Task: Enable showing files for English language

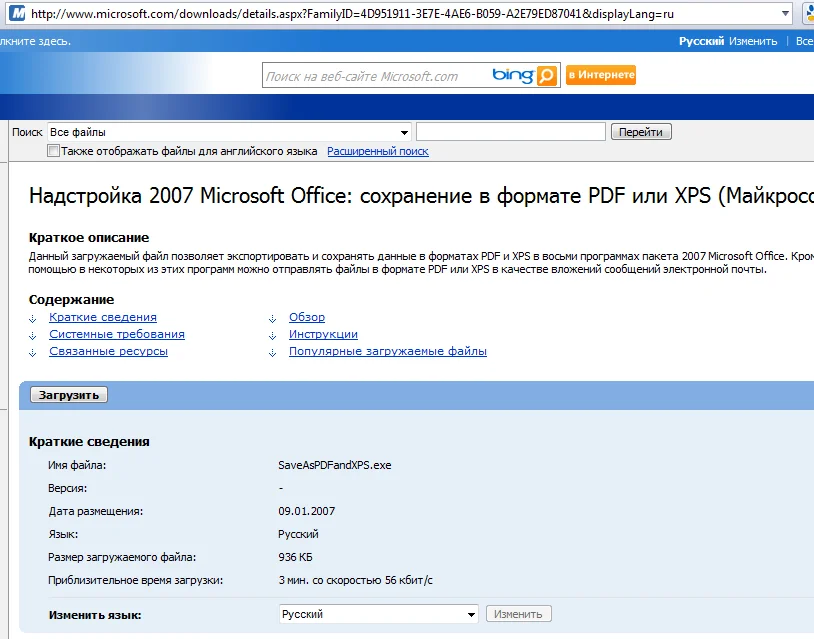Action: pos(53,151)
